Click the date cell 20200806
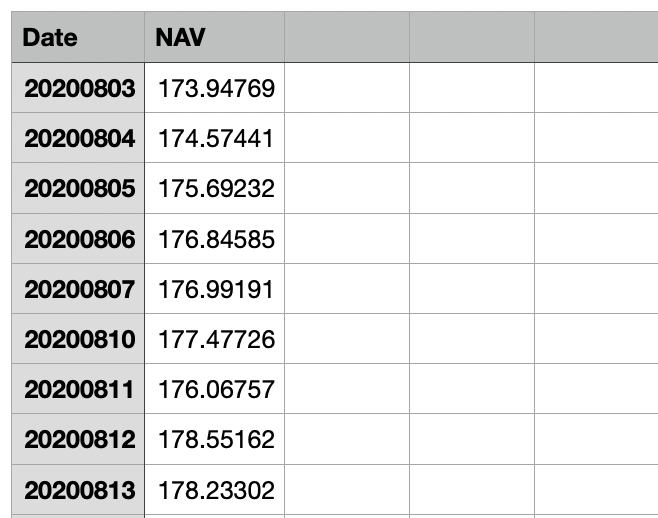The image size is (658, 518). (78, 238)
